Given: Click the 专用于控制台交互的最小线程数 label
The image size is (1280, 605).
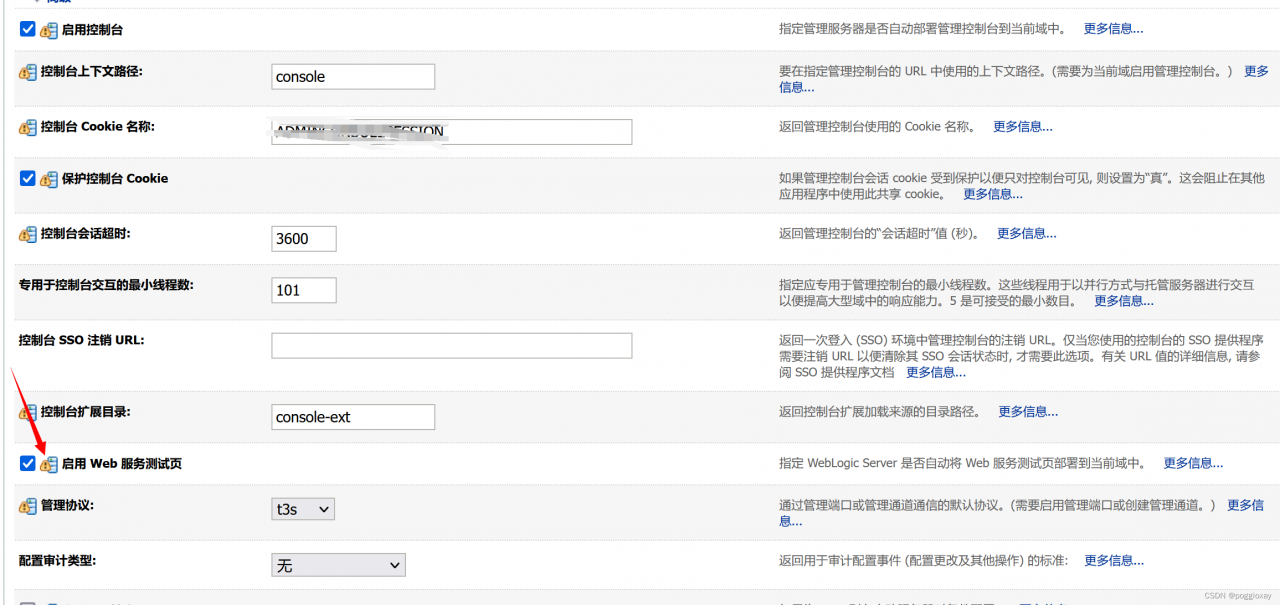Looking at the screenshot, I should [x=106, y=285].
